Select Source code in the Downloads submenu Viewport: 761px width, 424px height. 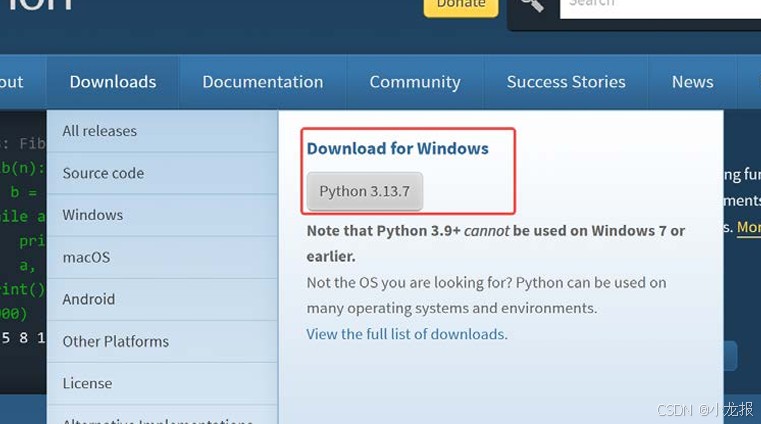103,173
